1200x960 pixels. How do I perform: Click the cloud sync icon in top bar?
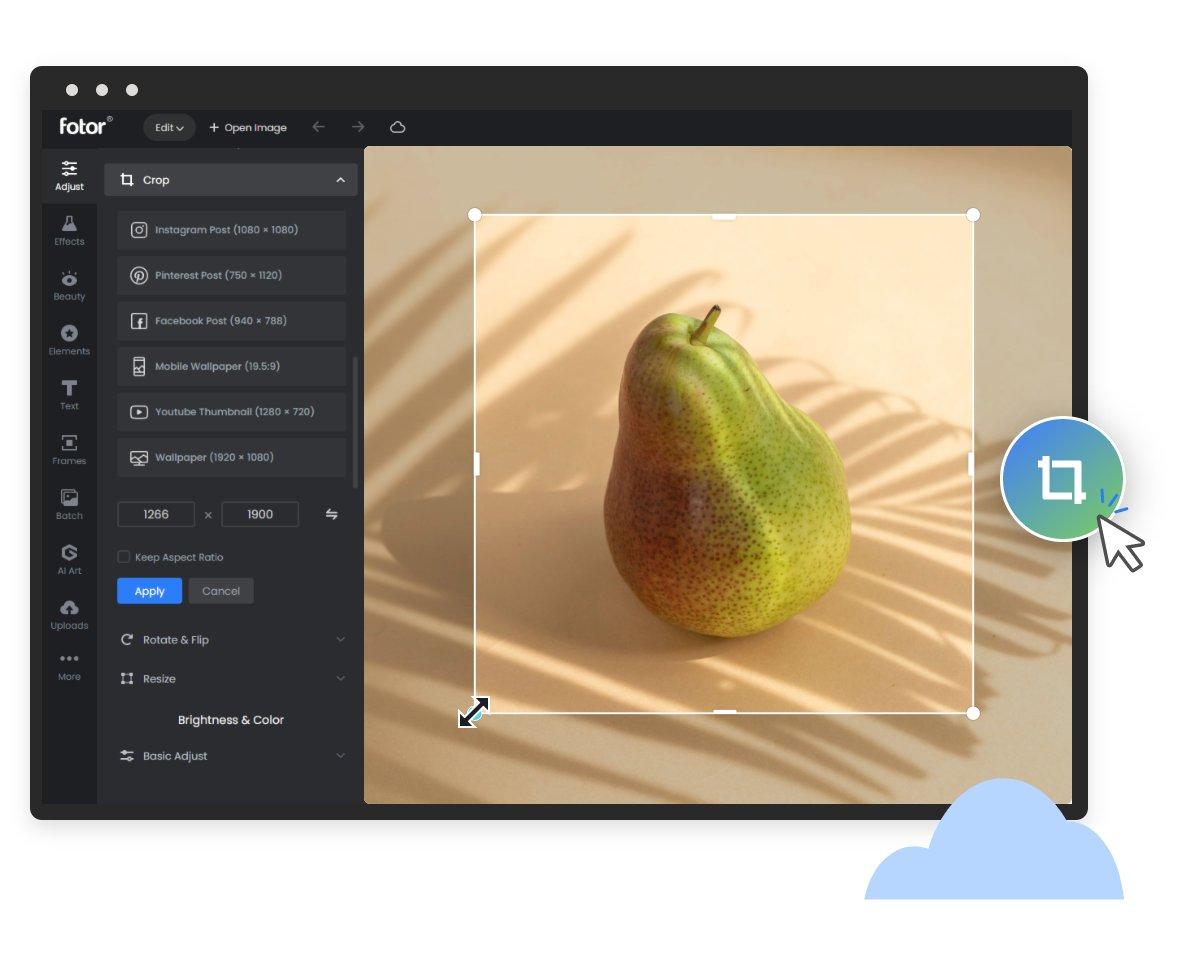(x=397, y=127)
